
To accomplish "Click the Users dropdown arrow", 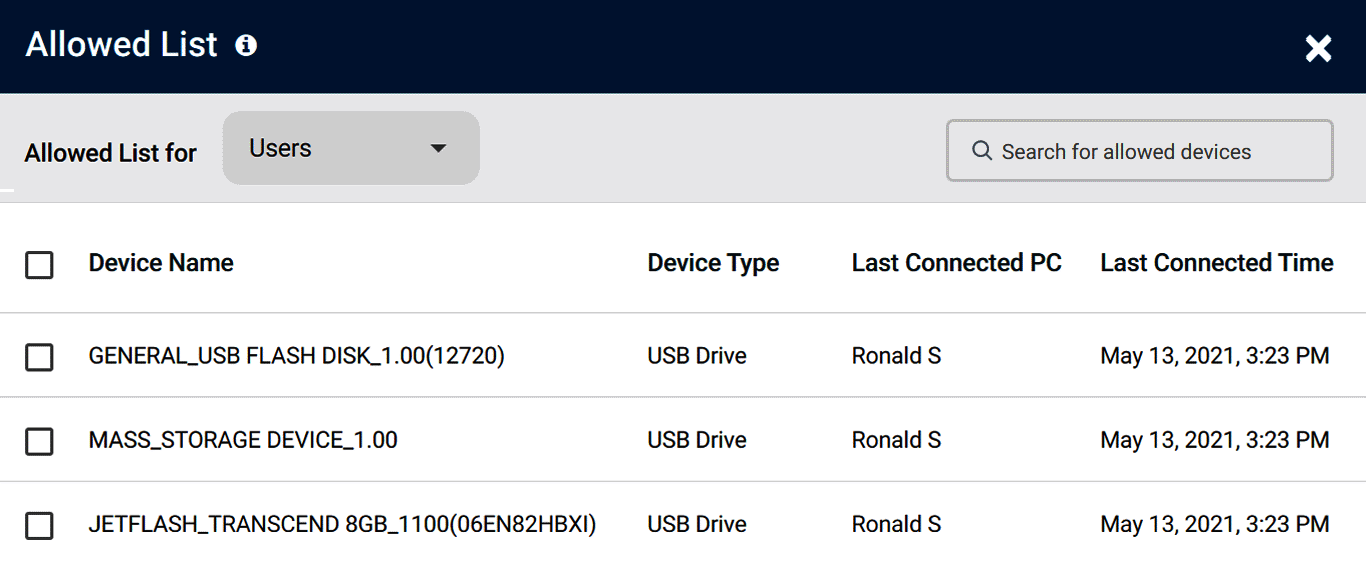I will 437,149.
